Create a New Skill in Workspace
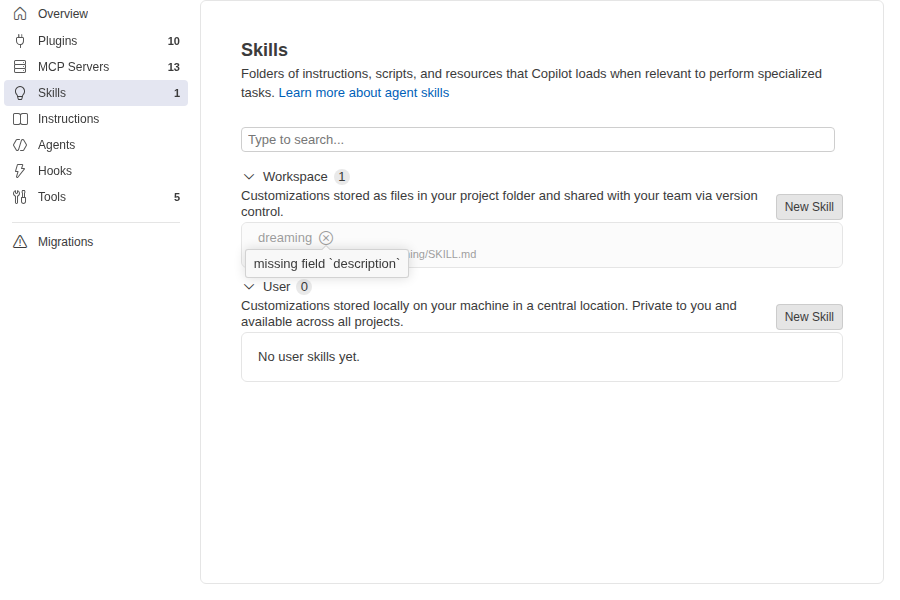 (x=809, y=207)
